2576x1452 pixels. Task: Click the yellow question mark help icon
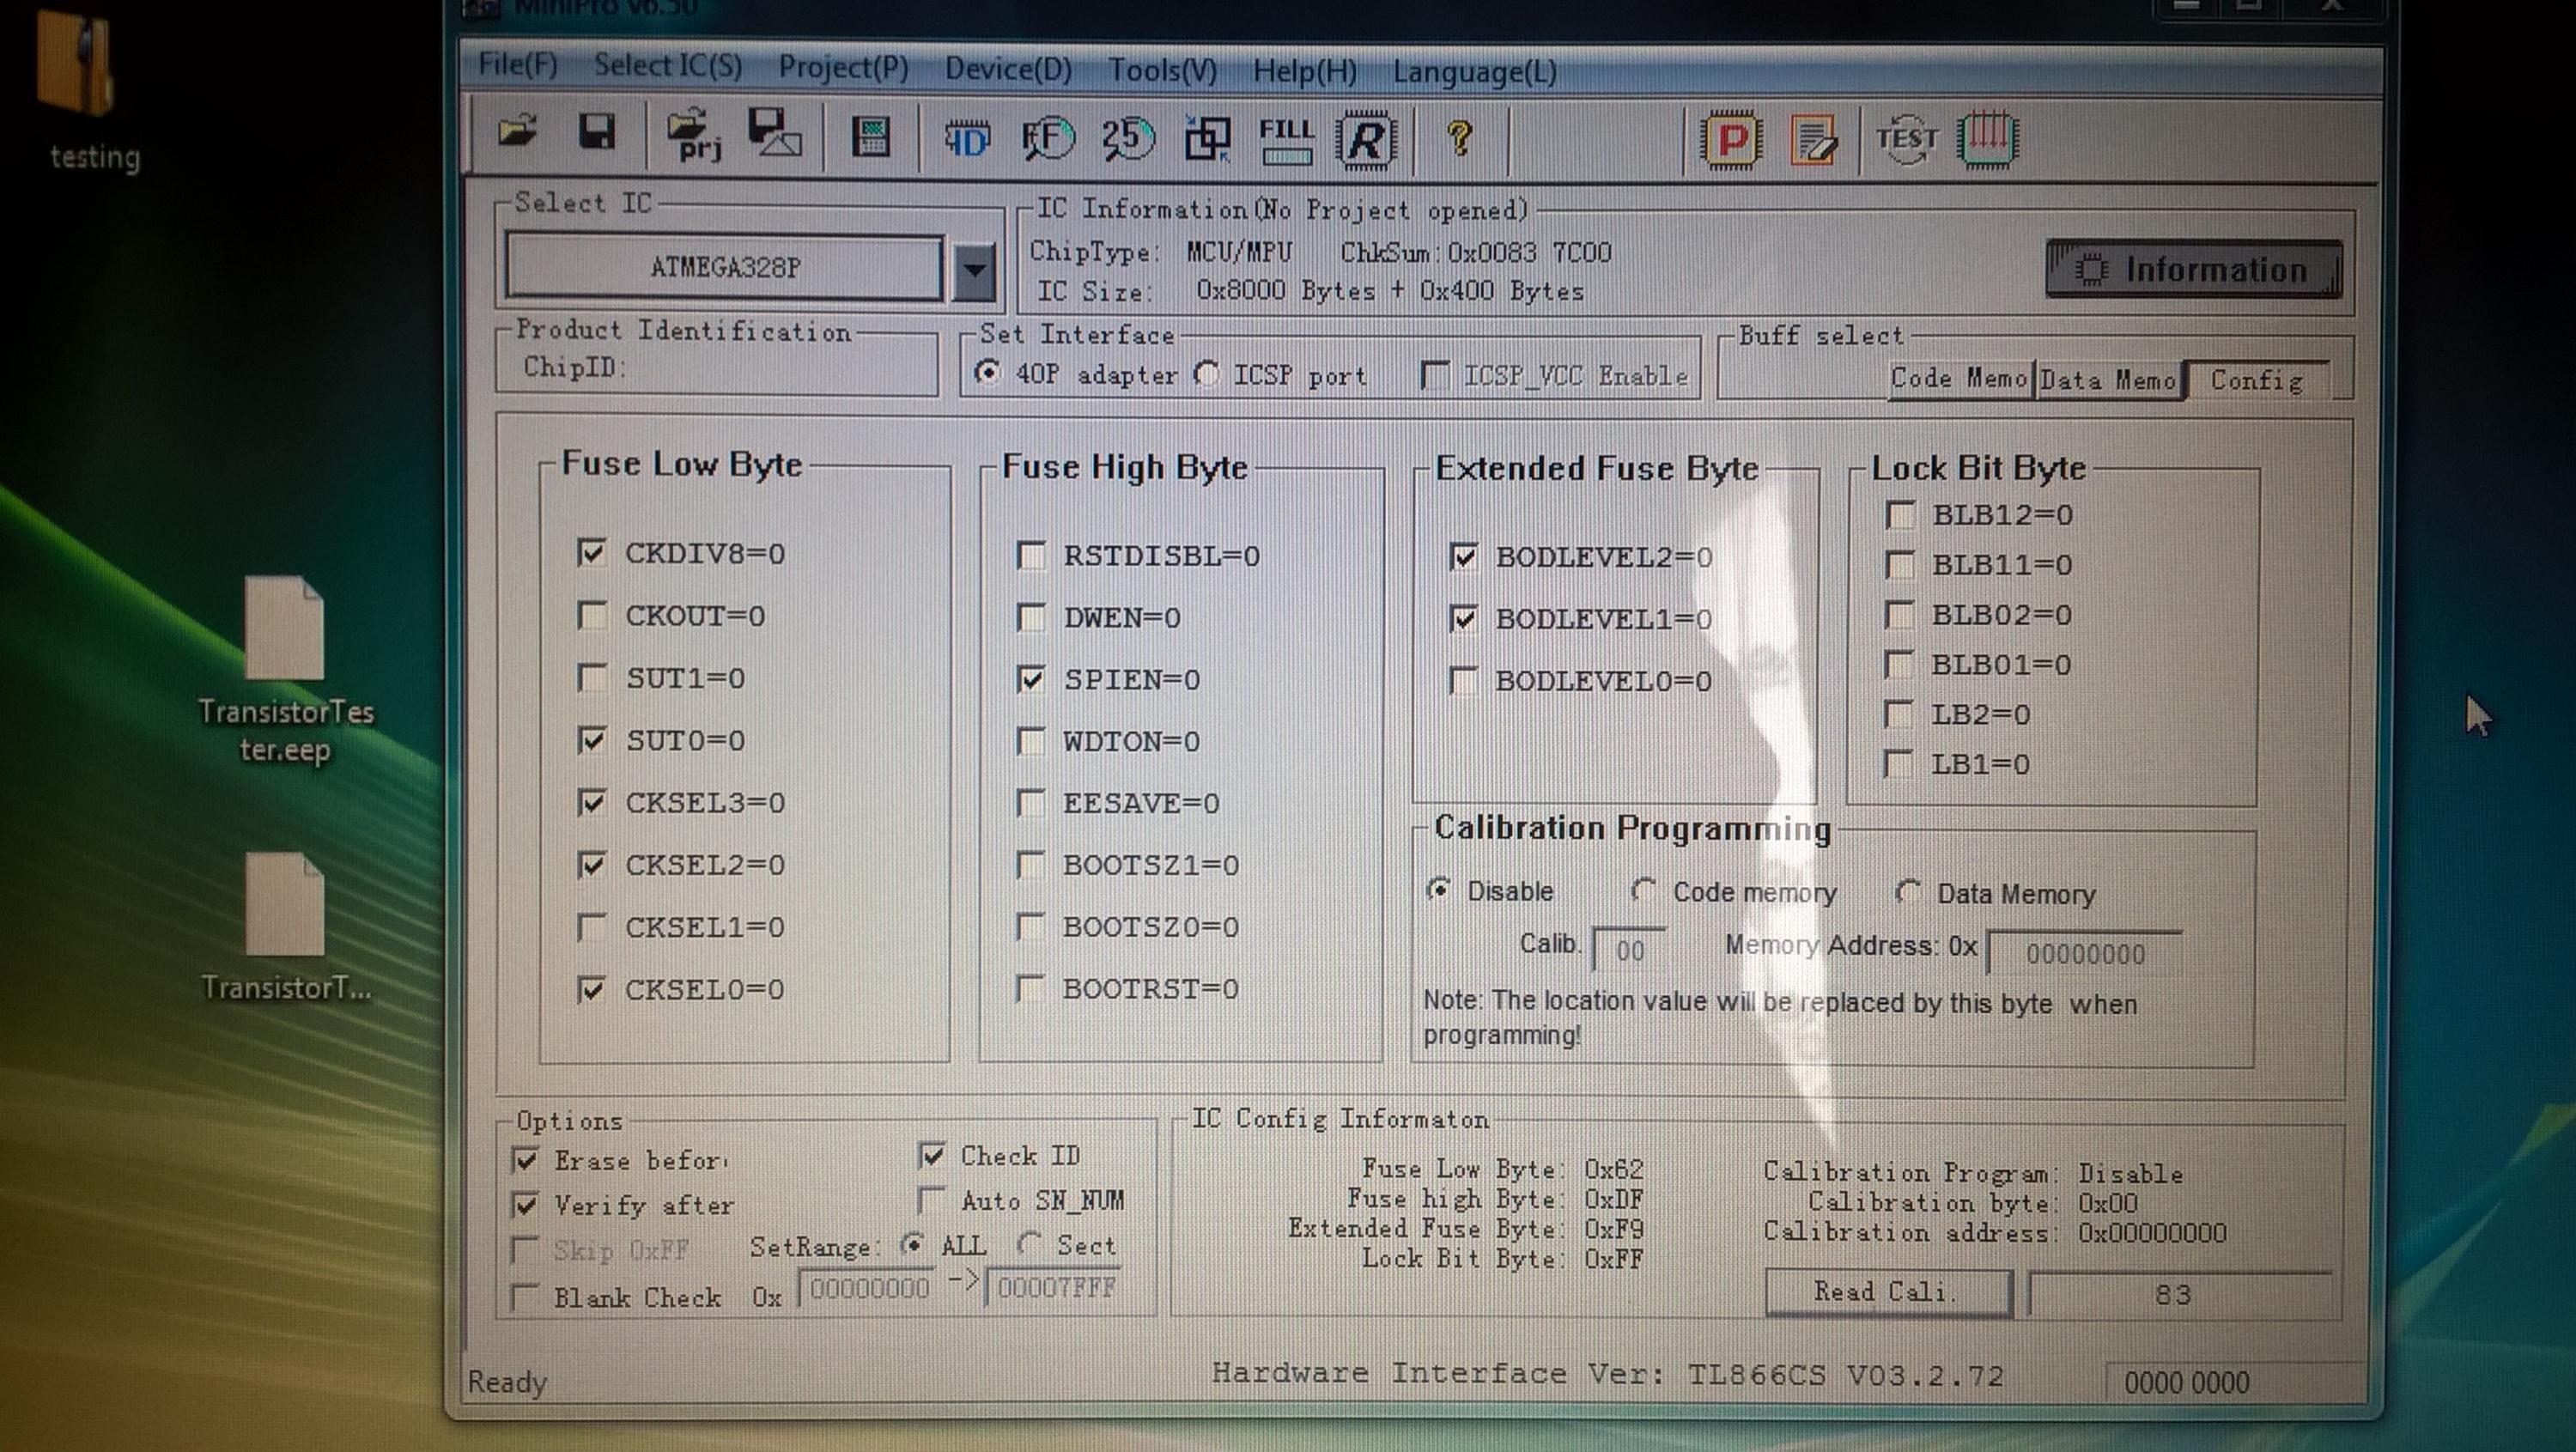(1459, 138)
